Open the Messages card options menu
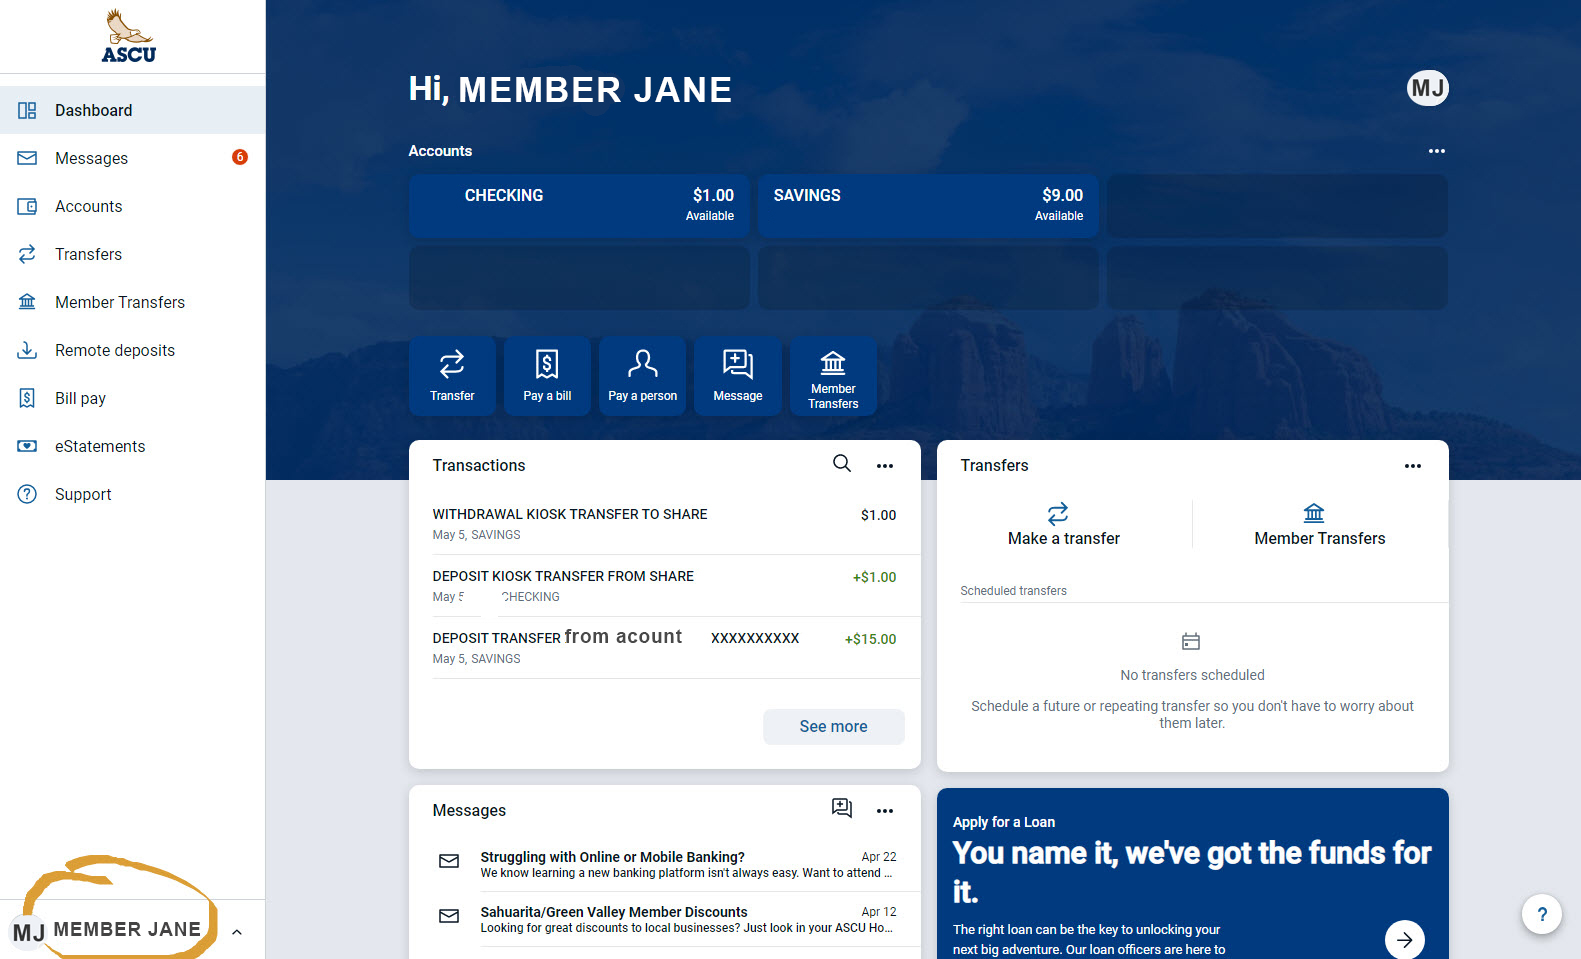The height and width of the screenshot is (959, 1581). [x=885, y=811]
